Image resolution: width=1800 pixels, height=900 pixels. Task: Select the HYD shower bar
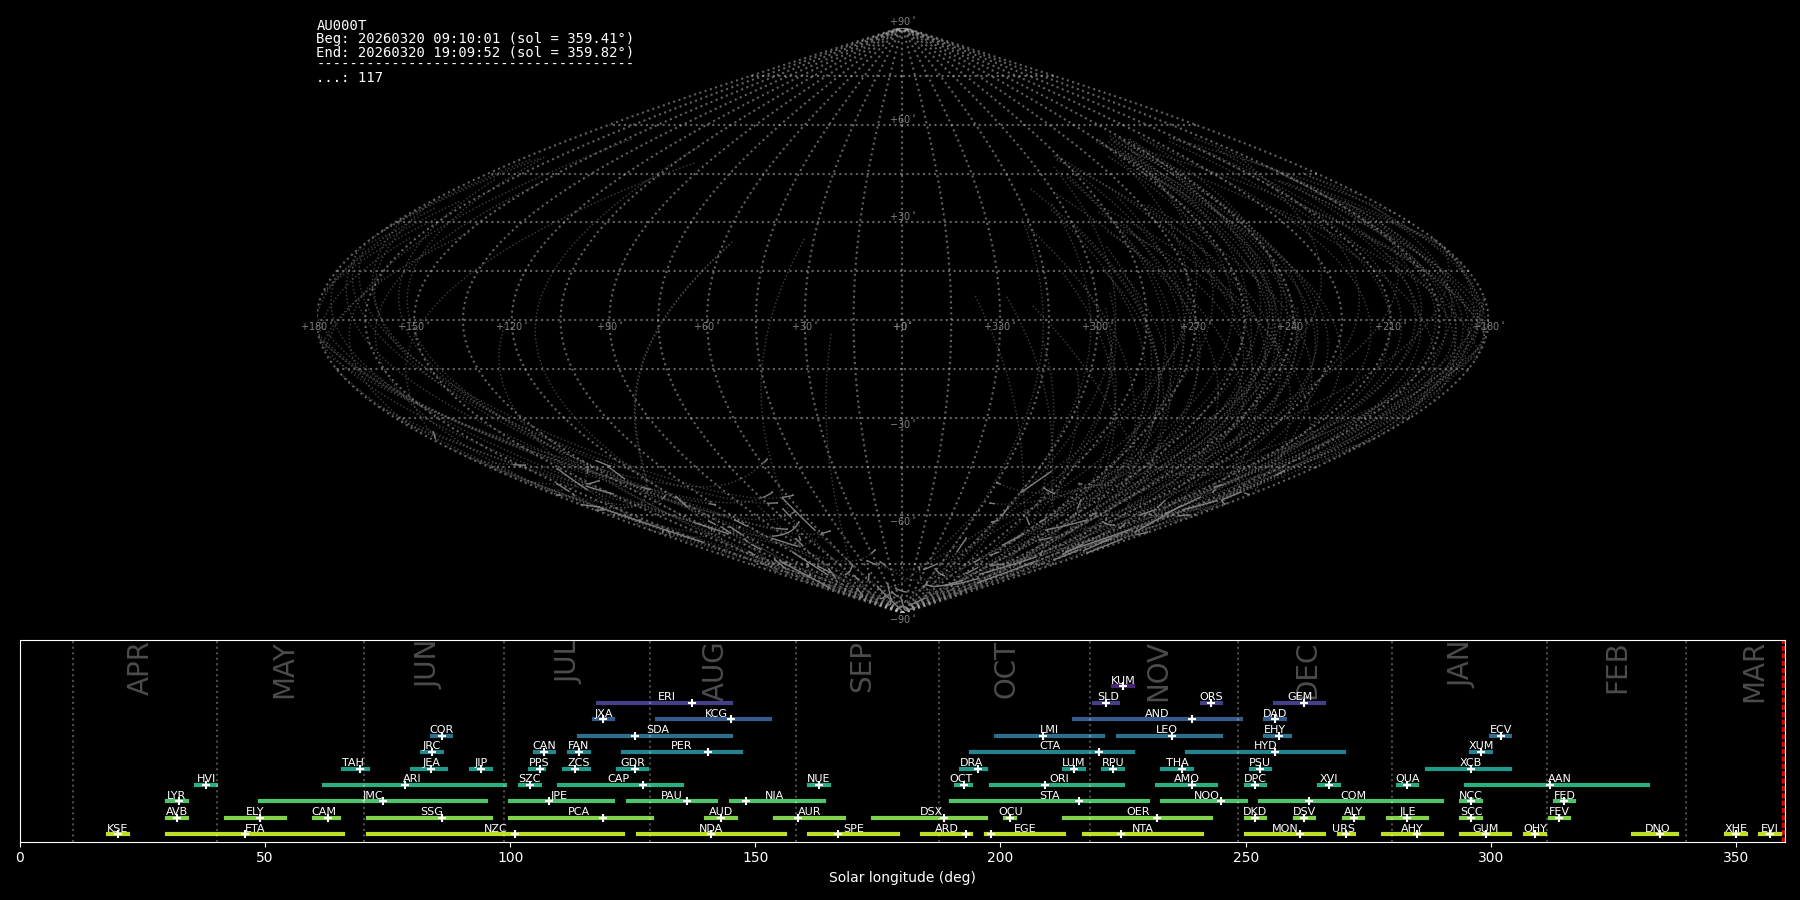1265,752
